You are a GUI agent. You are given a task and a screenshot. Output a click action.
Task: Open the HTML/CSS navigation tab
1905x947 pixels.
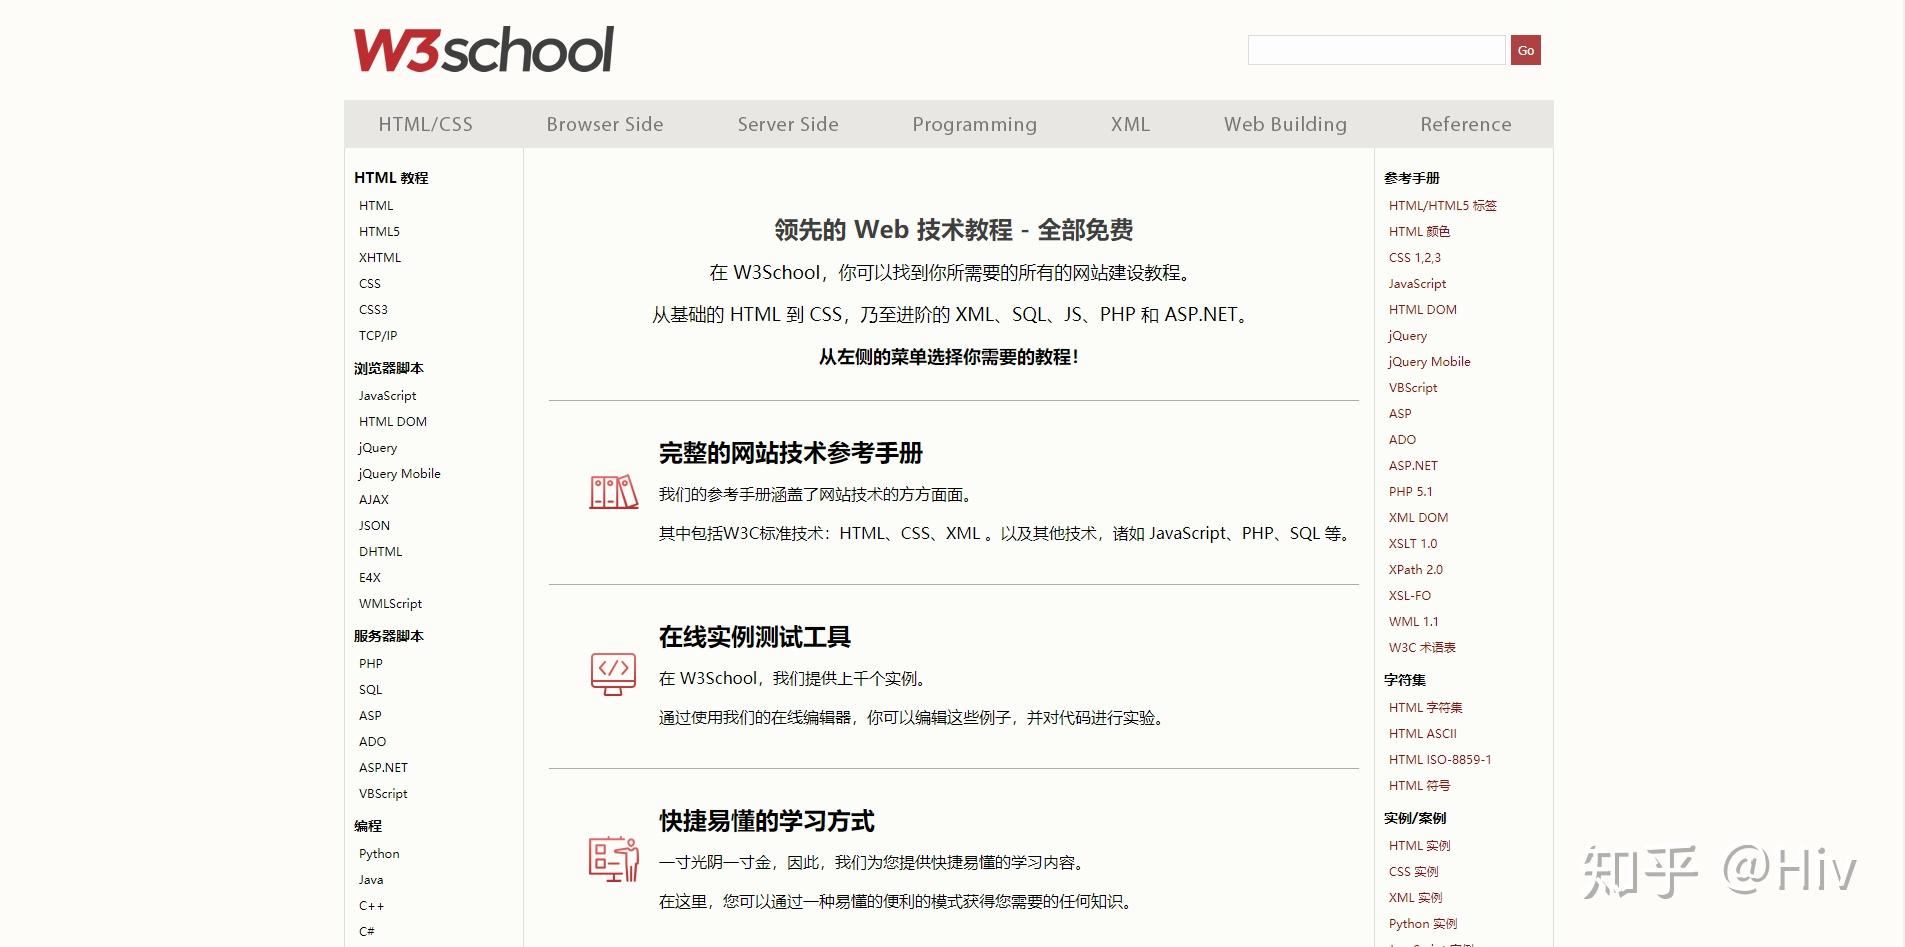(425, 124)
